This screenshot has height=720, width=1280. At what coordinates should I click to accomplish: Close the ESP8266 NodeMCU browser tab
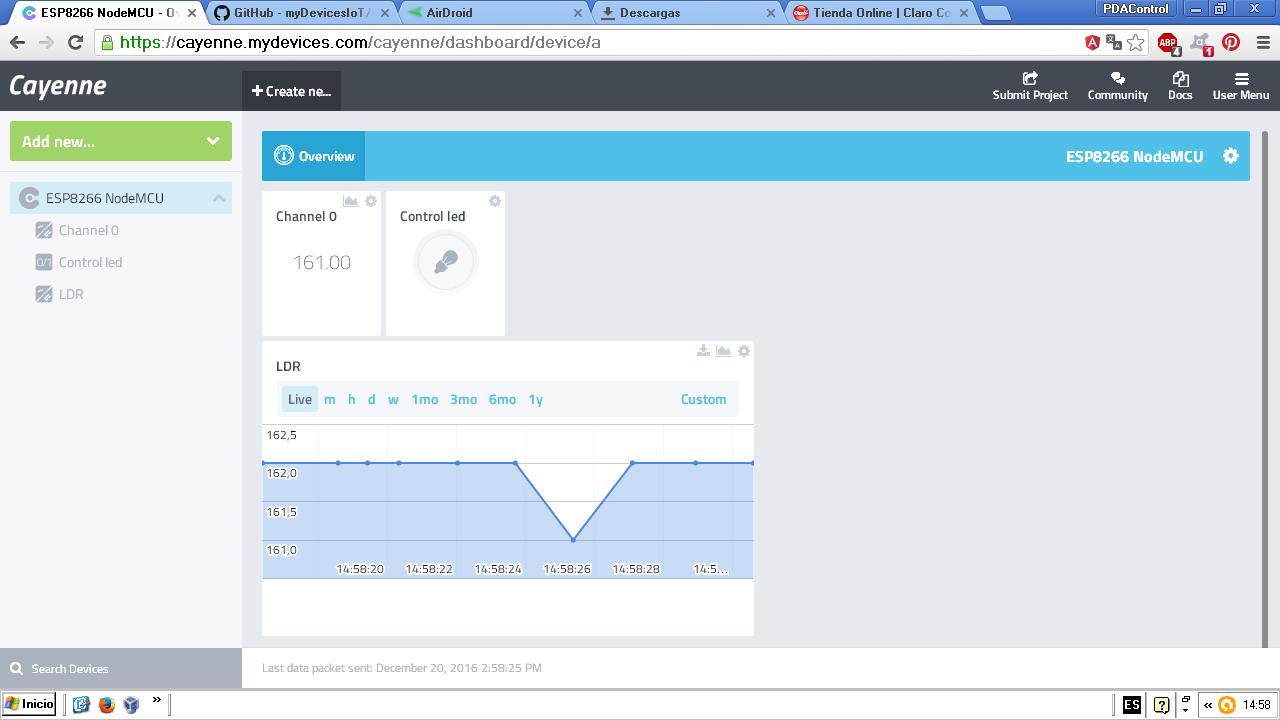click(193, 13)
